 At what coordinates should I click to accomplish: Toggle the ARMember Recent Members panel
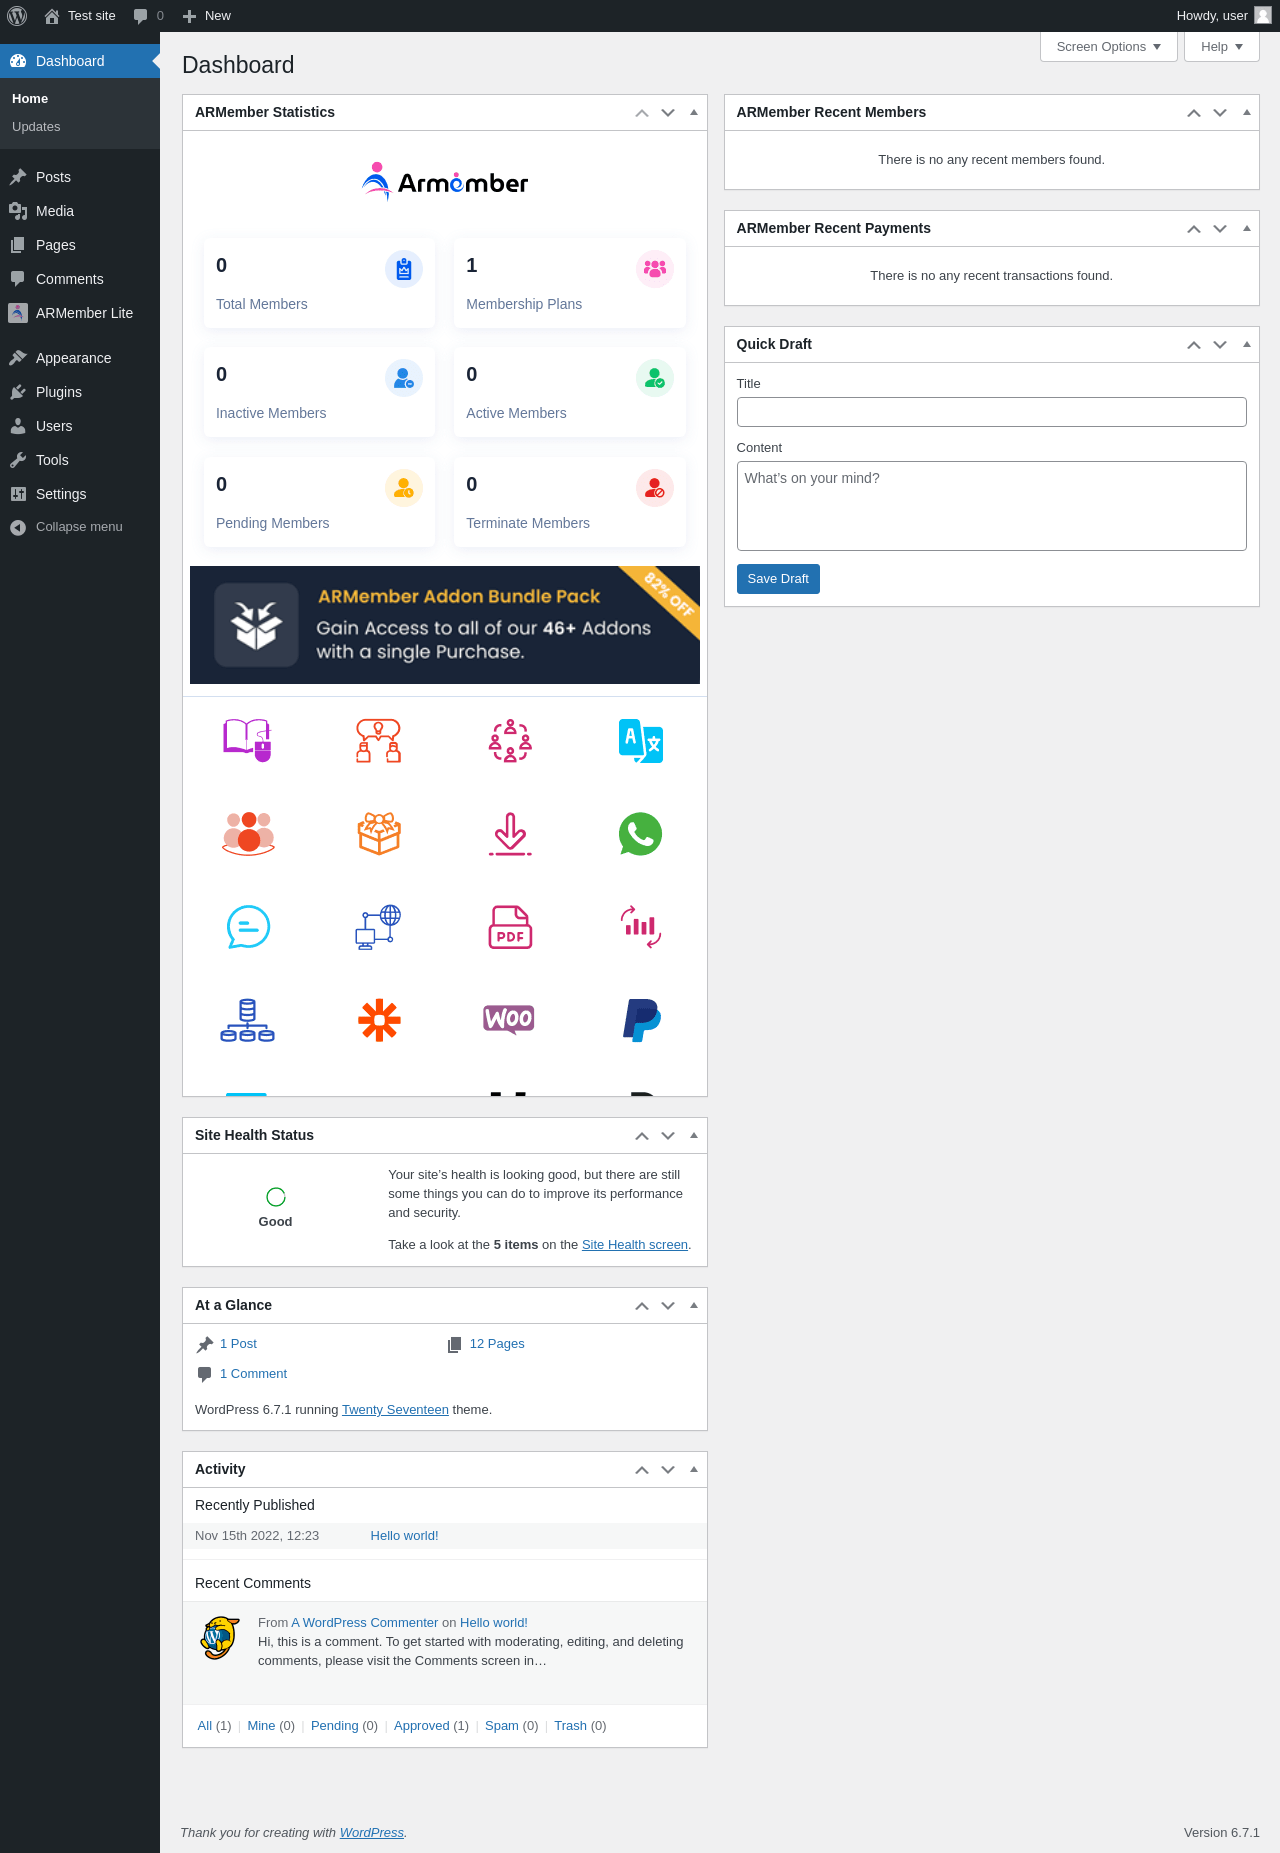coord(1247,112)
